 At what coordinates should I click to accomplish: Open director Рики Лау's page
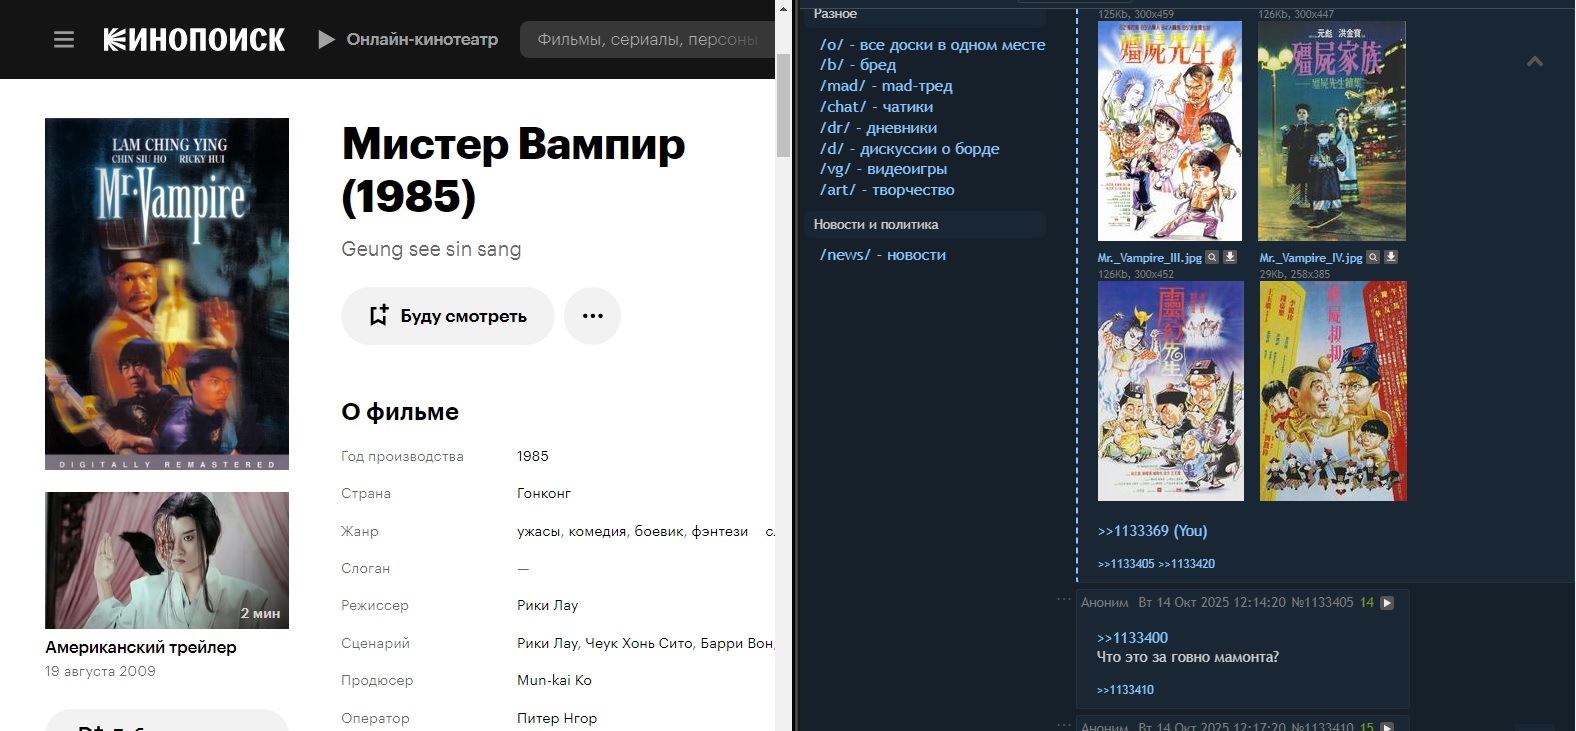(547, 605)
